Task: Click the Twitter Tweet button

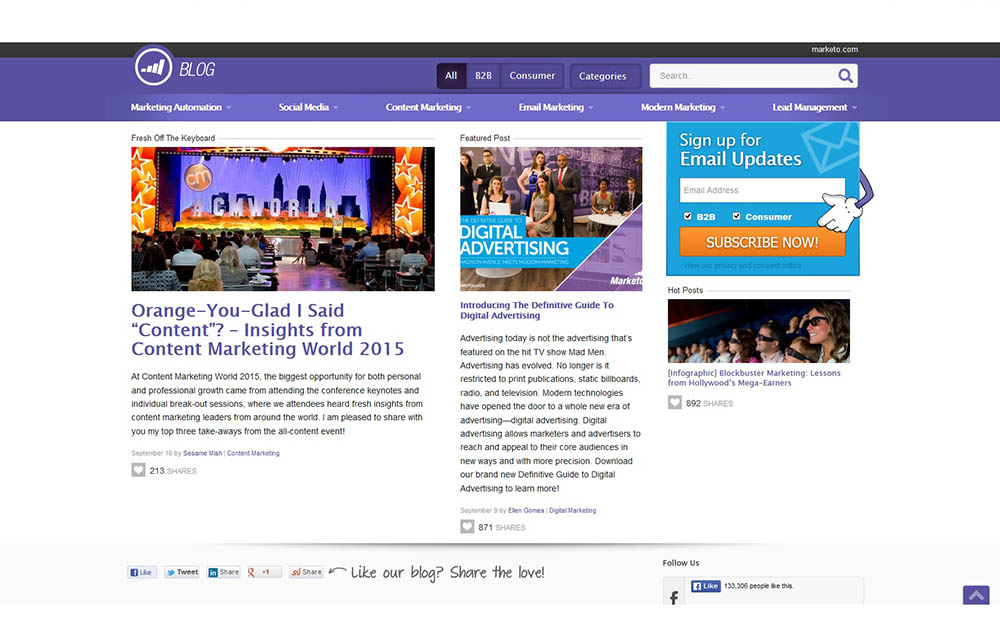Action: coord(182,572)
